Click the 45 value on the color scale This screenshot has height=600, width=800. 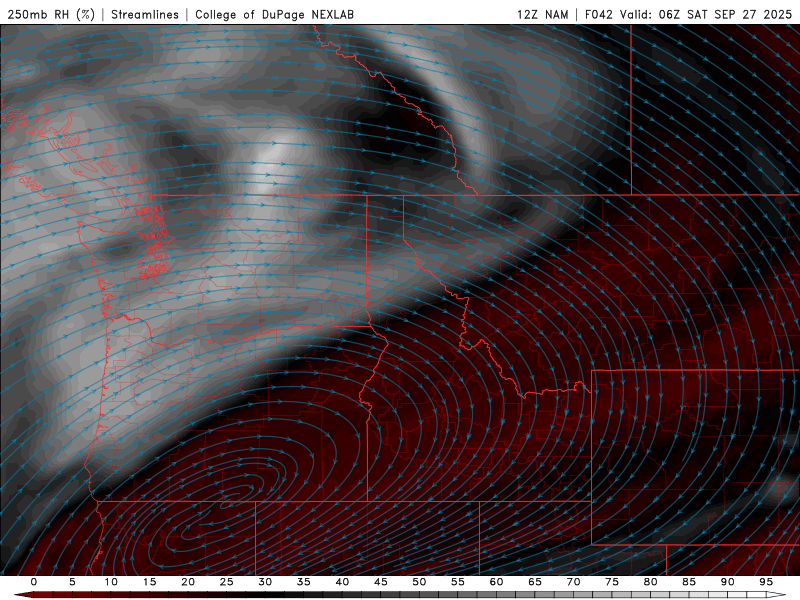pos(381,582)
